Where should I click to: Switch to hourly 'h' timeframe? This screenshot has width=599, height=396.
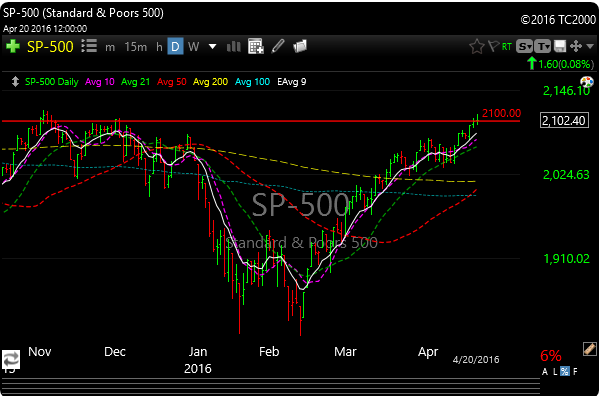coord(159,47)
